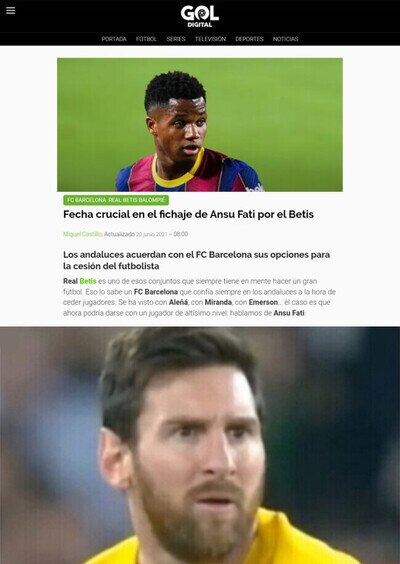Open the Televisión section
This screenshot has height=564, width=400.
210,39
